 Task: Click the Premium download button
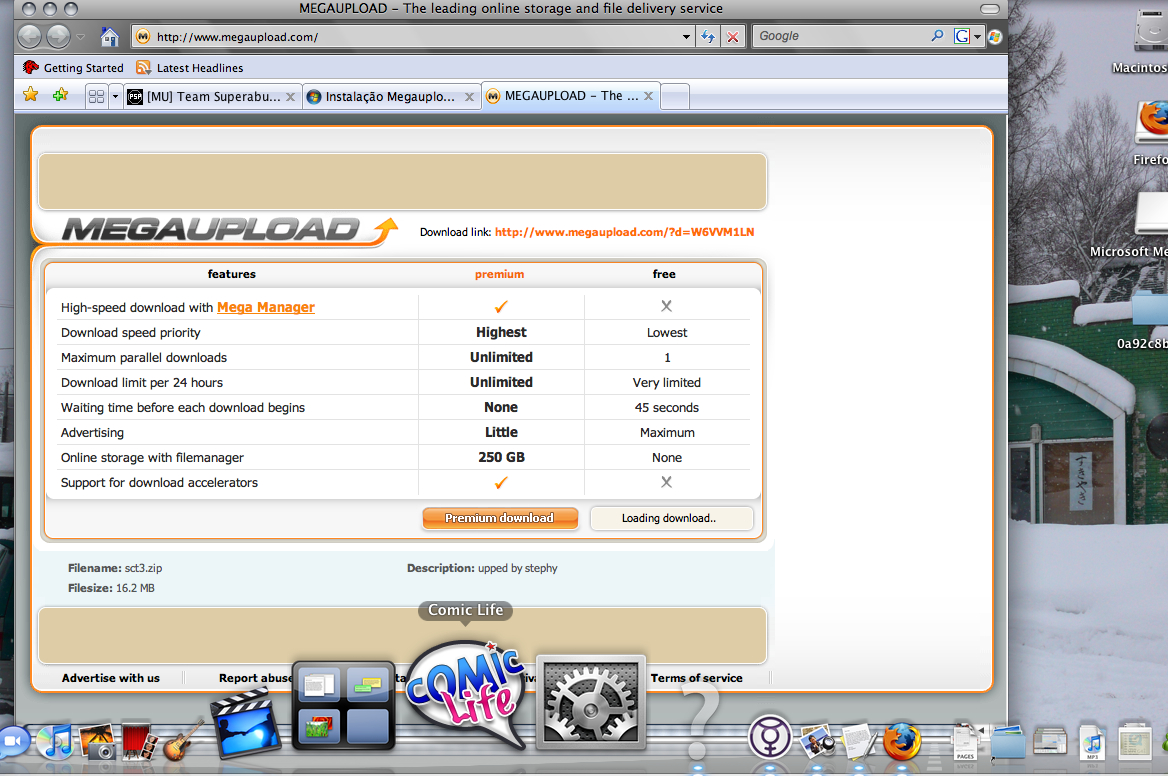pos(500,518)
